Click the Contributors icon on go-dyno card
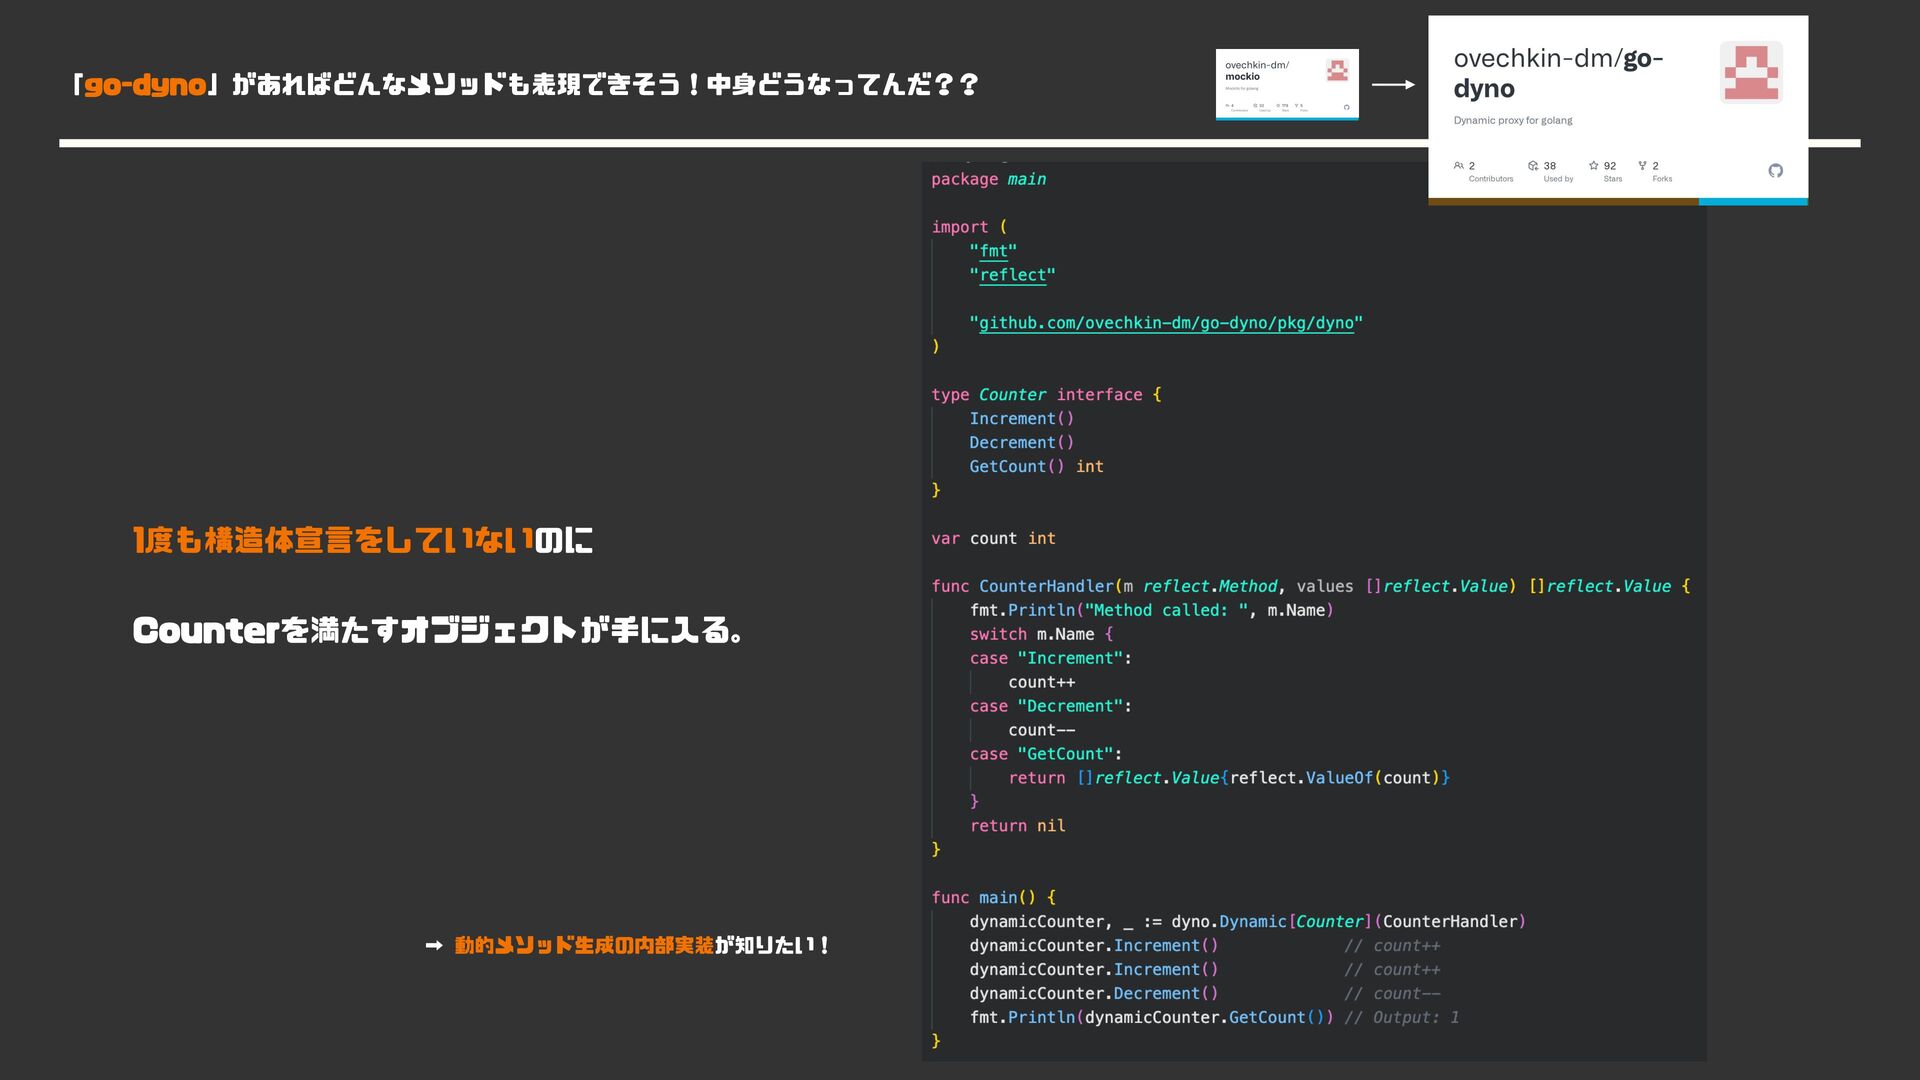 [x=1459, y=166]
